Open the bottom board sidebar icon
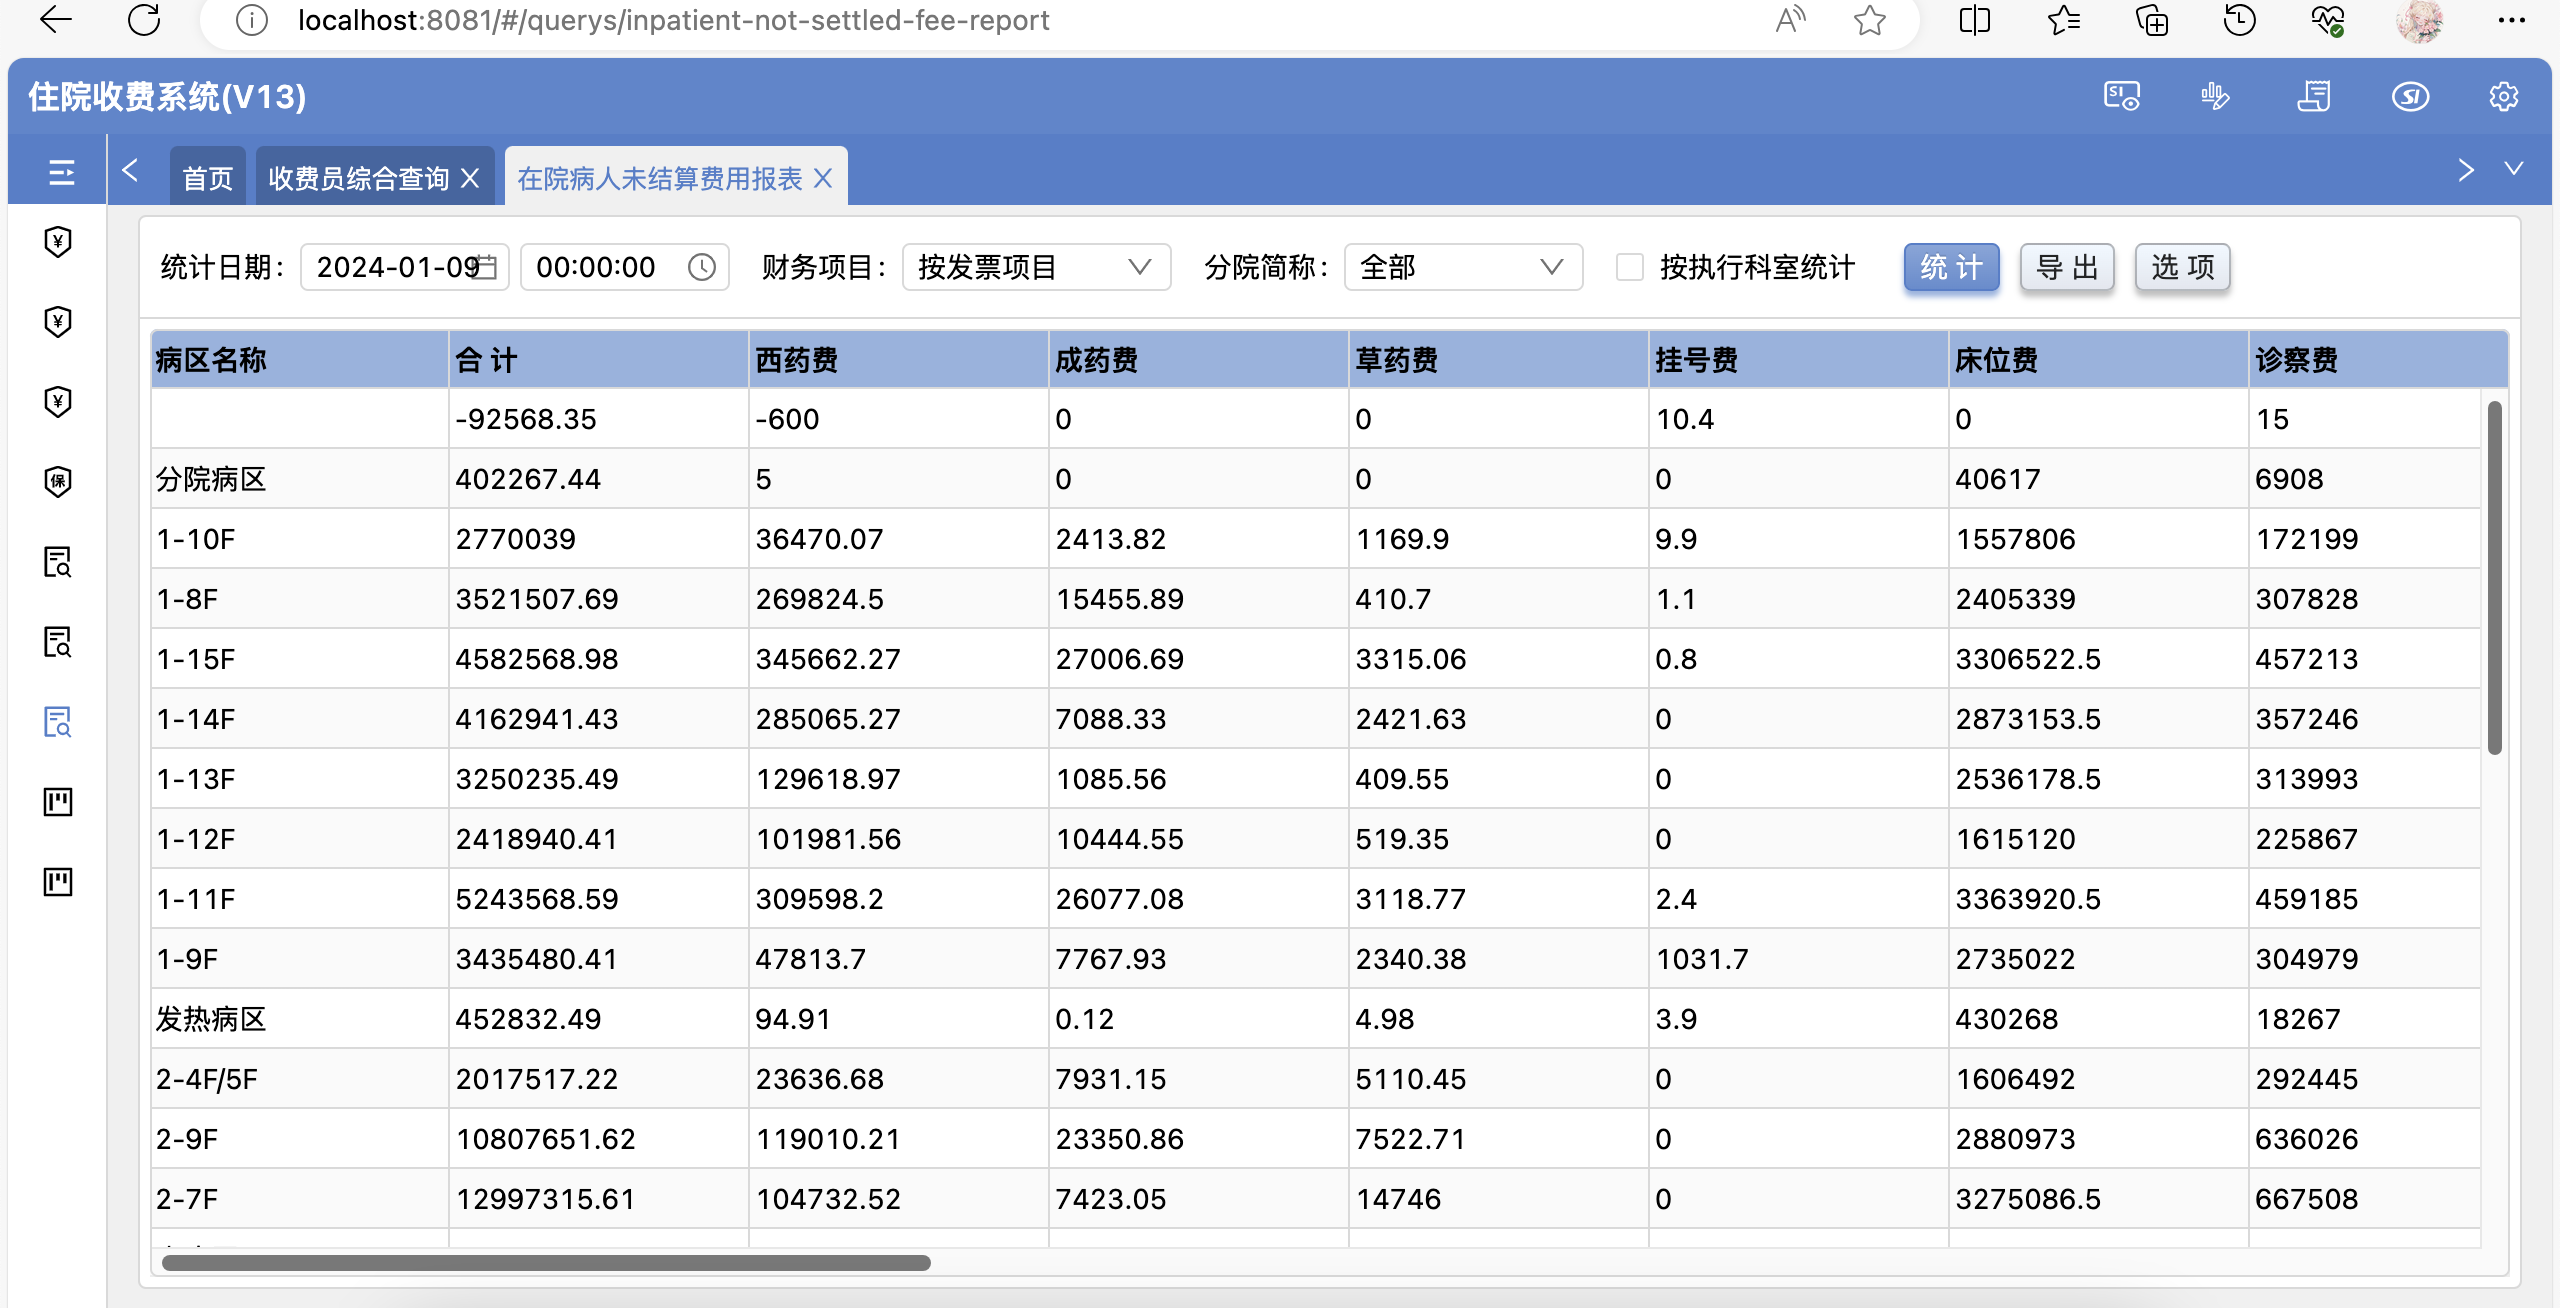Image resolution: width=2560 pixels, height=1308 pixels. pyautogui.click(x=58, y=881)
